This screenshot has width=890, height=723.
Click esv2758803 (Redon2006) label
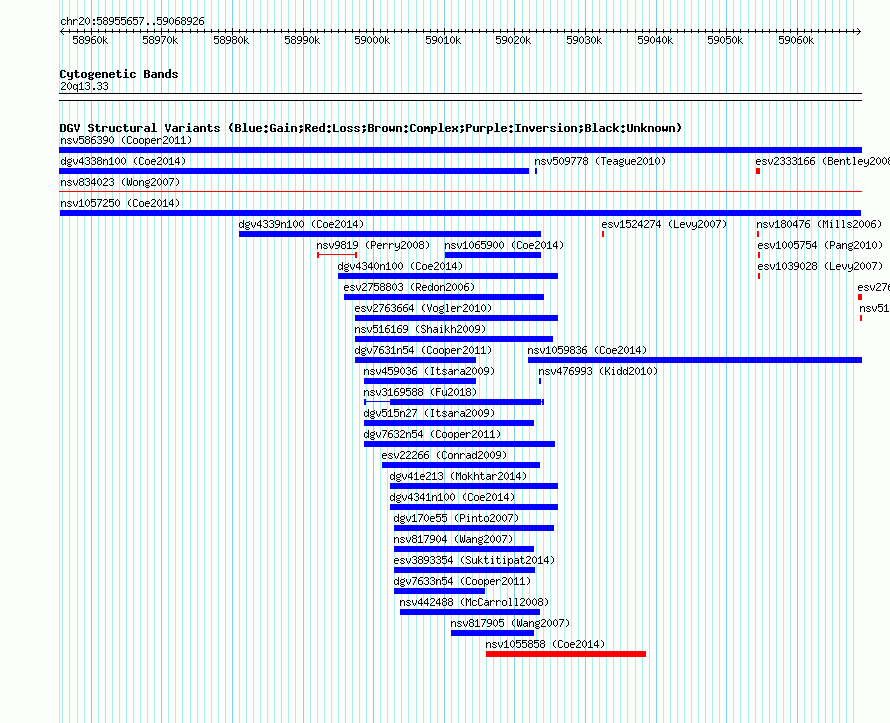pyautogui.click(x=409, y=287)
